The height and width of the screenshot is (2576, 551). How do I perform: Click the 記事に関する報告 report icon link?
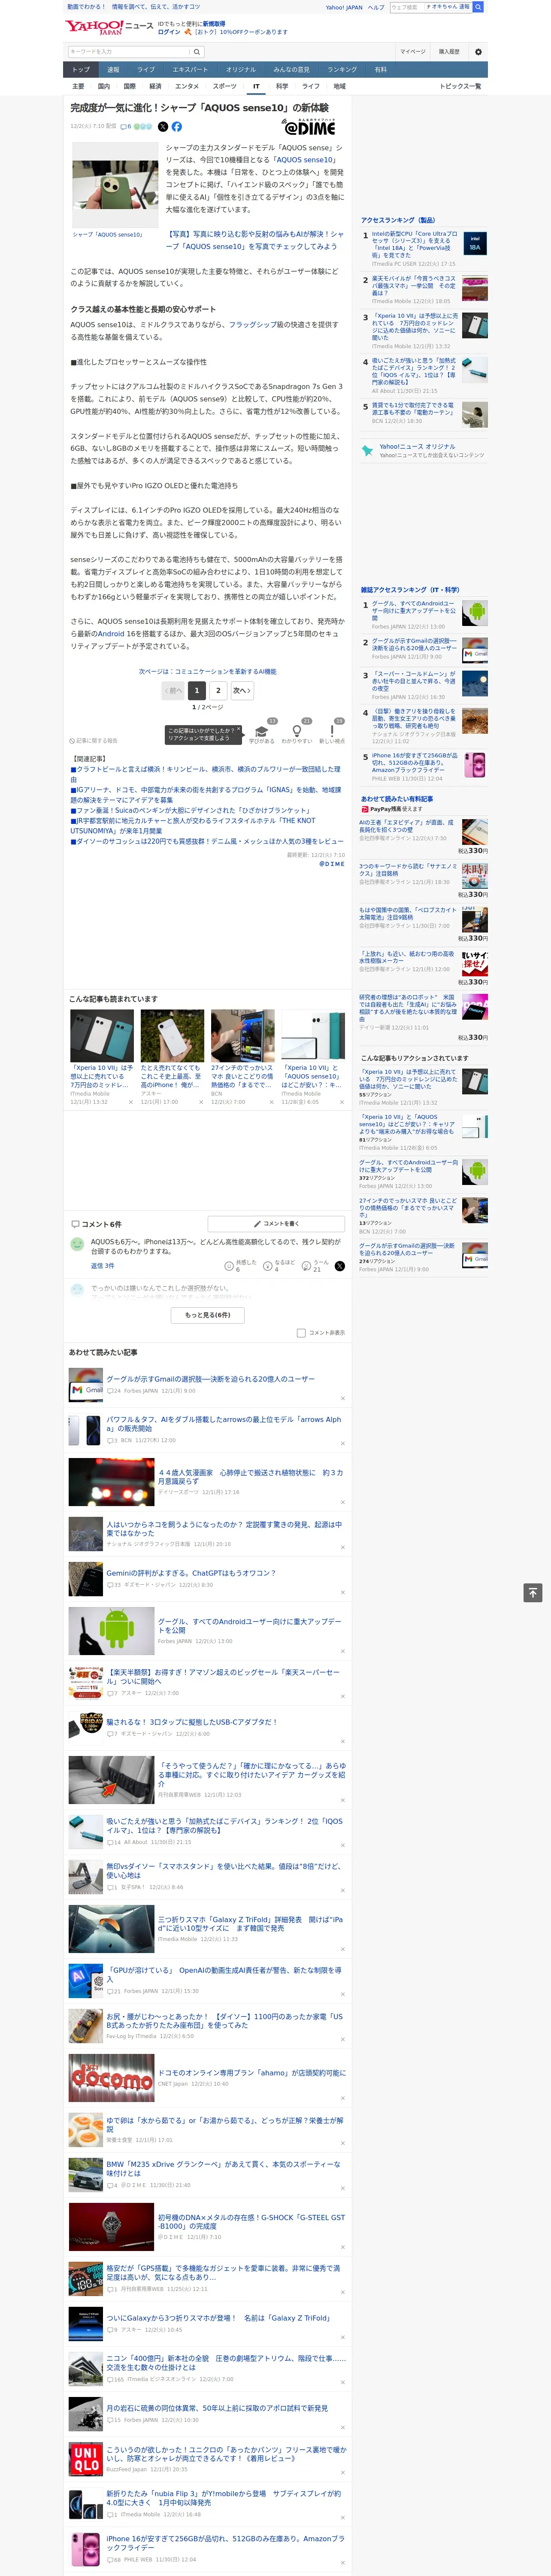(x=94, y=741)
